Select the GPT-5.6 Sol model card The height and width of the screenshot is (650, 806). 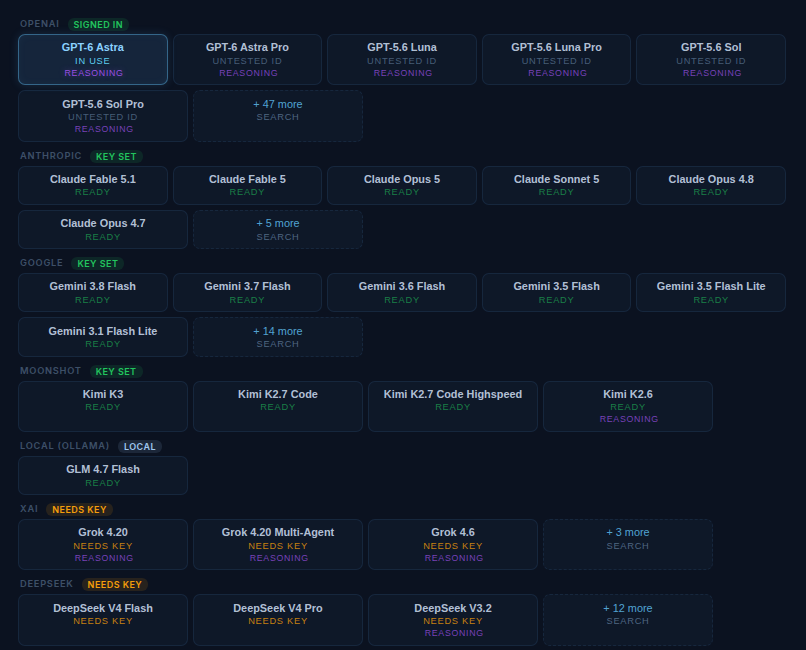click(x=711, y=60)
